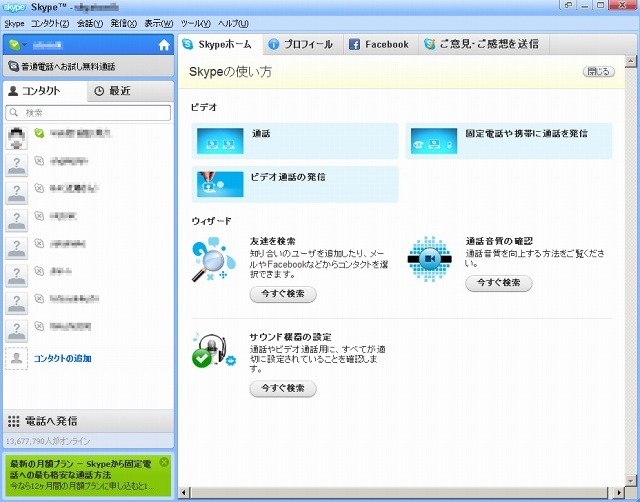Click 今すぐ検索 under 友達を検索
The height and width of the screenshot is (502, 640).
point(283,294)
